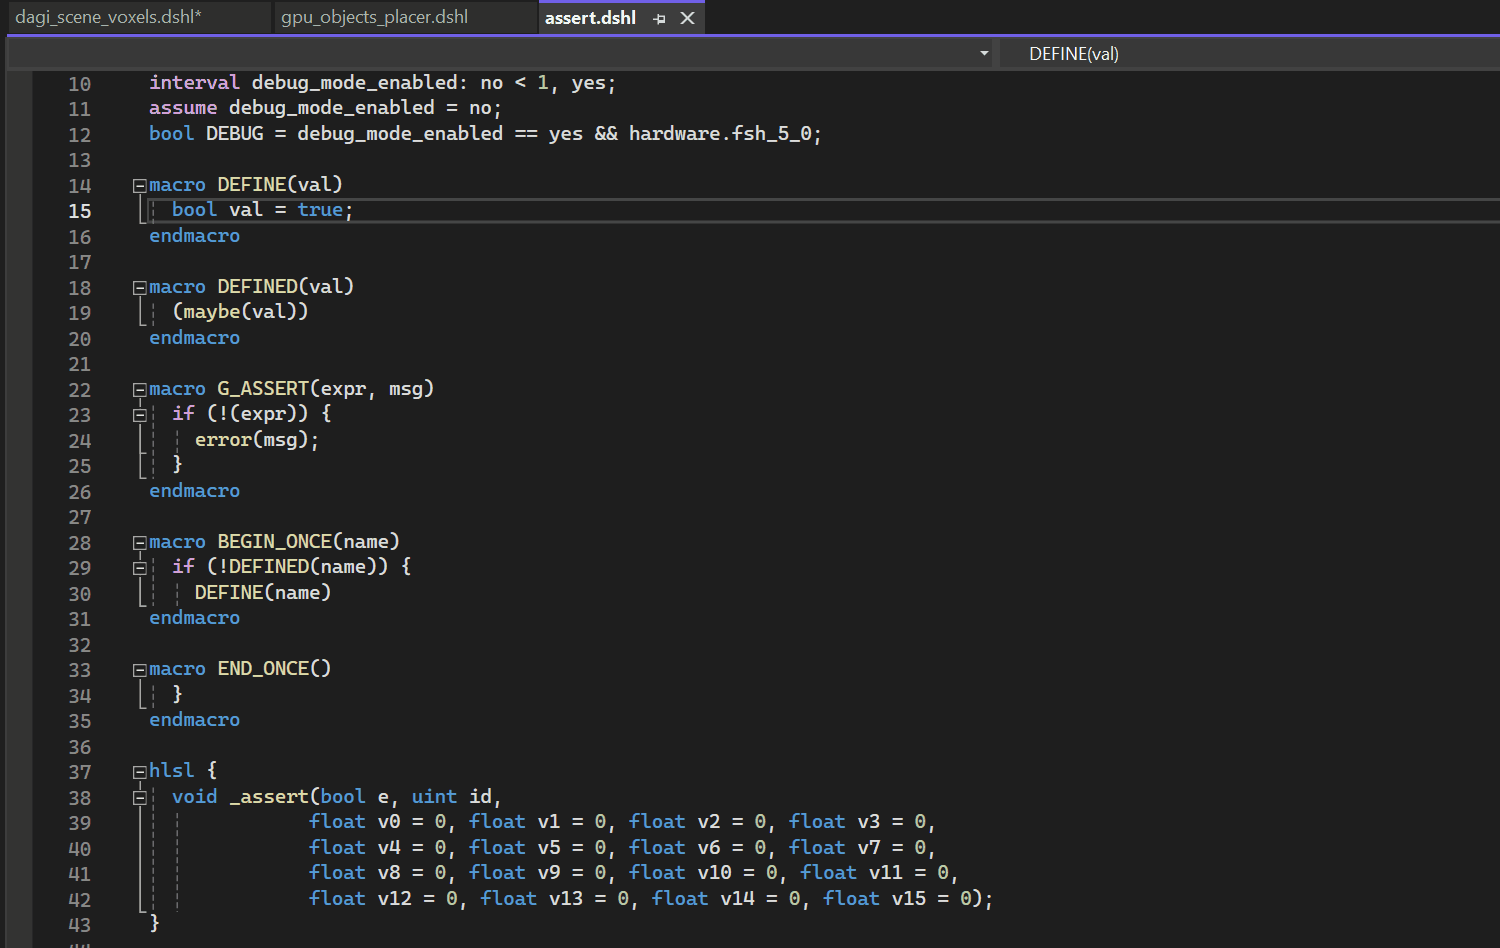
Task: Collapse the DEFINE macro fold marker
Action: click(x=139, y=184)
